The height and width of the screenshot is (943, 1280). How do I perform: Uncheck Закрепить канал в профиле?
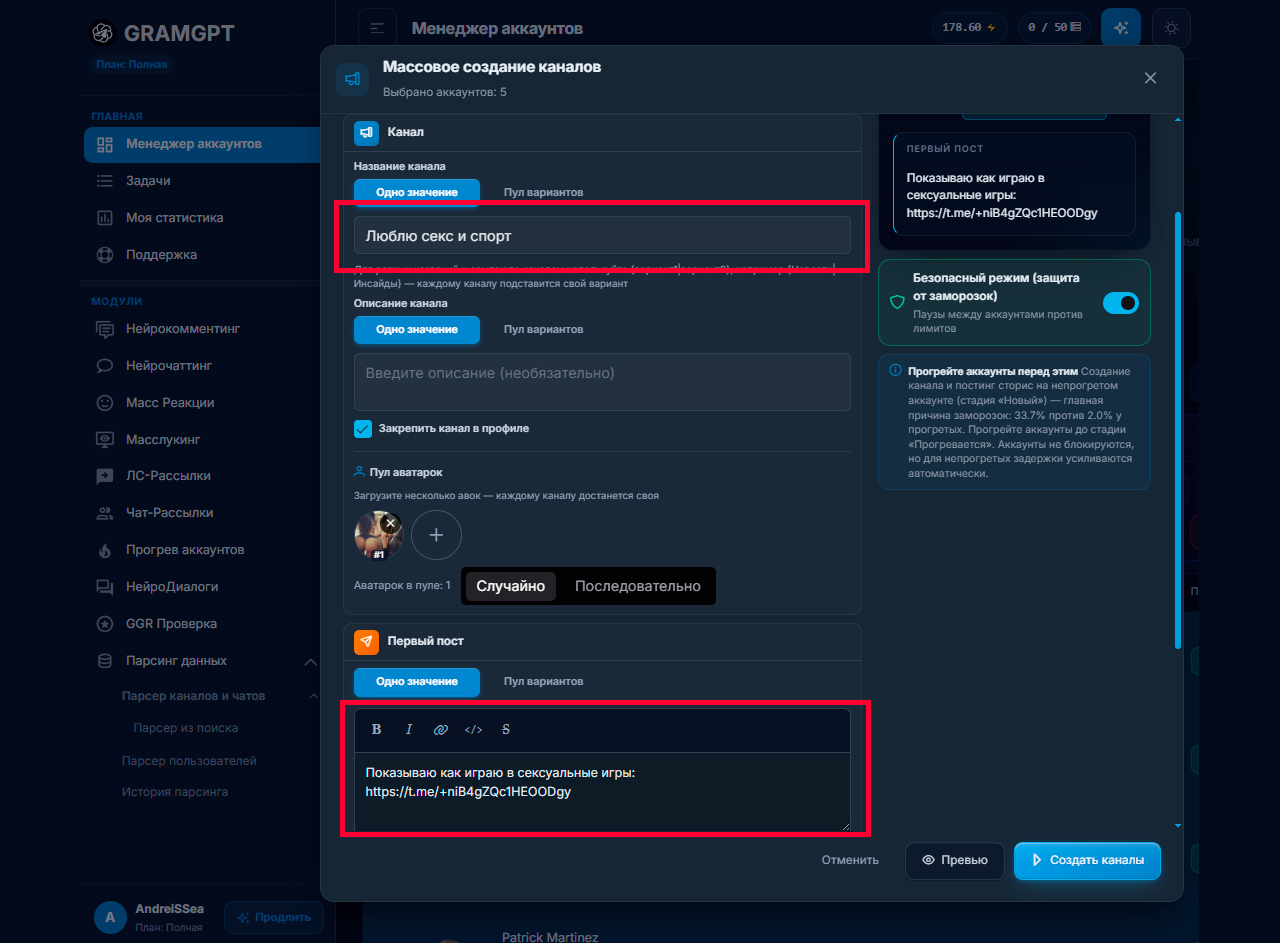click(363, 429)
